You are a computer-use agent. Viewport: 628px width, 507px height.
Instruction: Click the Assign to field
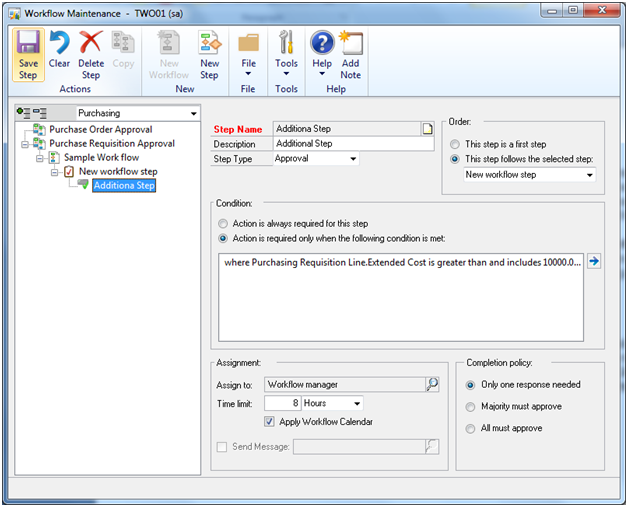click(x=345, y=384)
